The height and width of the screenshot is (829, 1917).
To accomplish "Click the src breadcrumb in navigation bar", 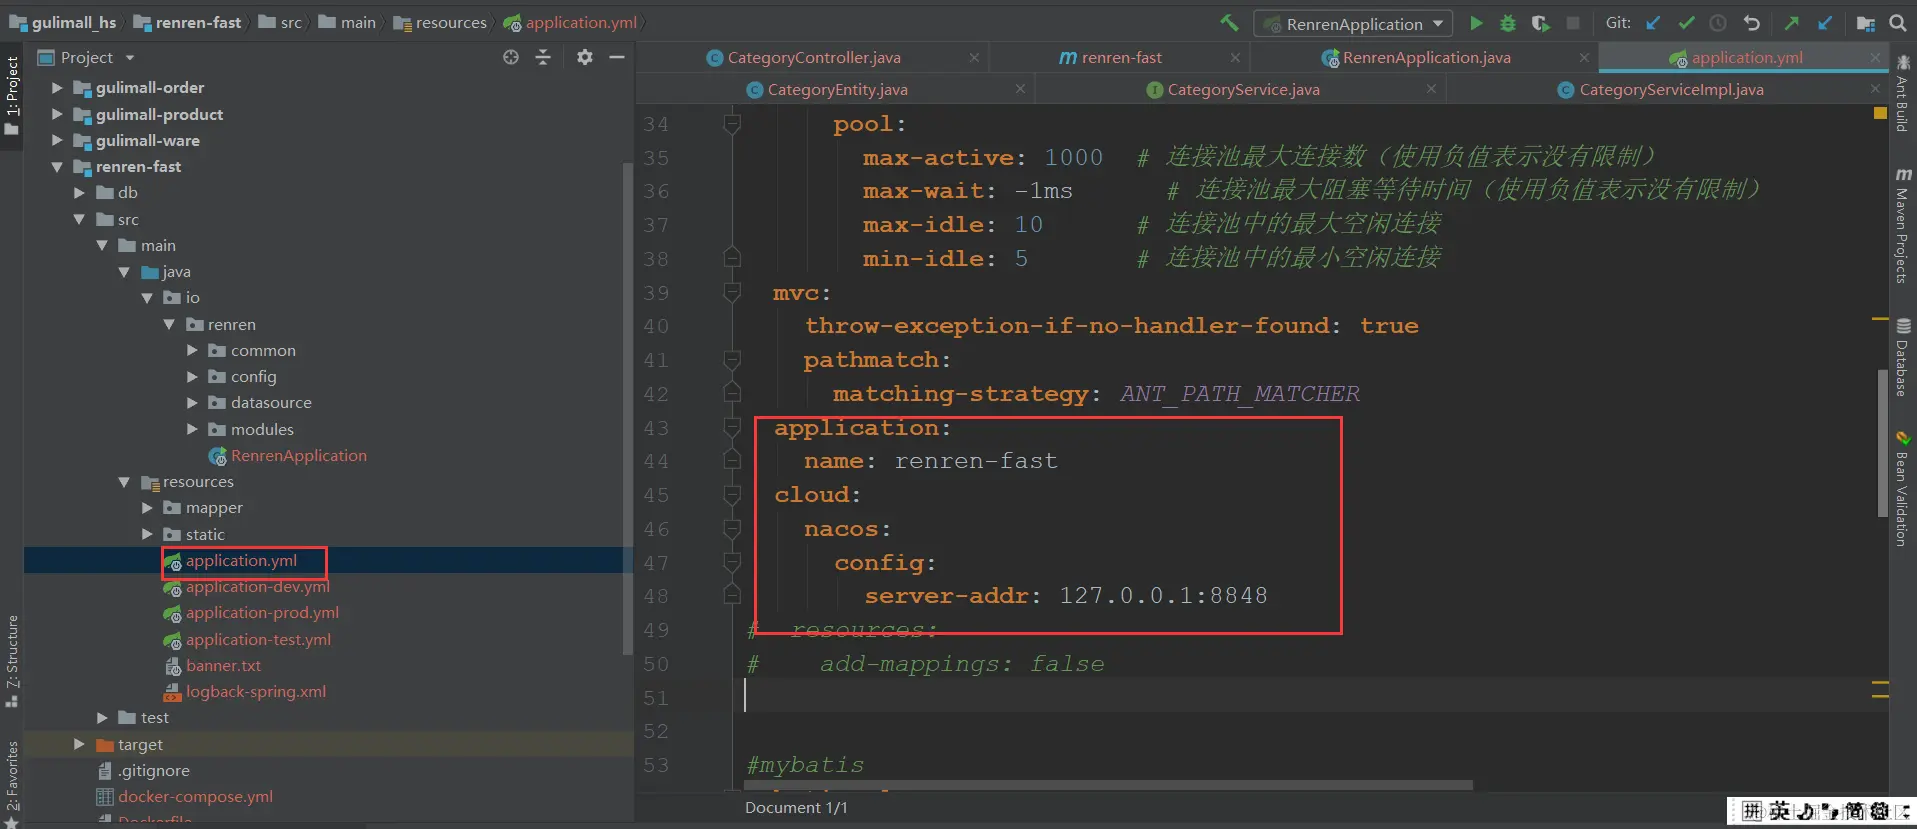I will click(280, 22).
